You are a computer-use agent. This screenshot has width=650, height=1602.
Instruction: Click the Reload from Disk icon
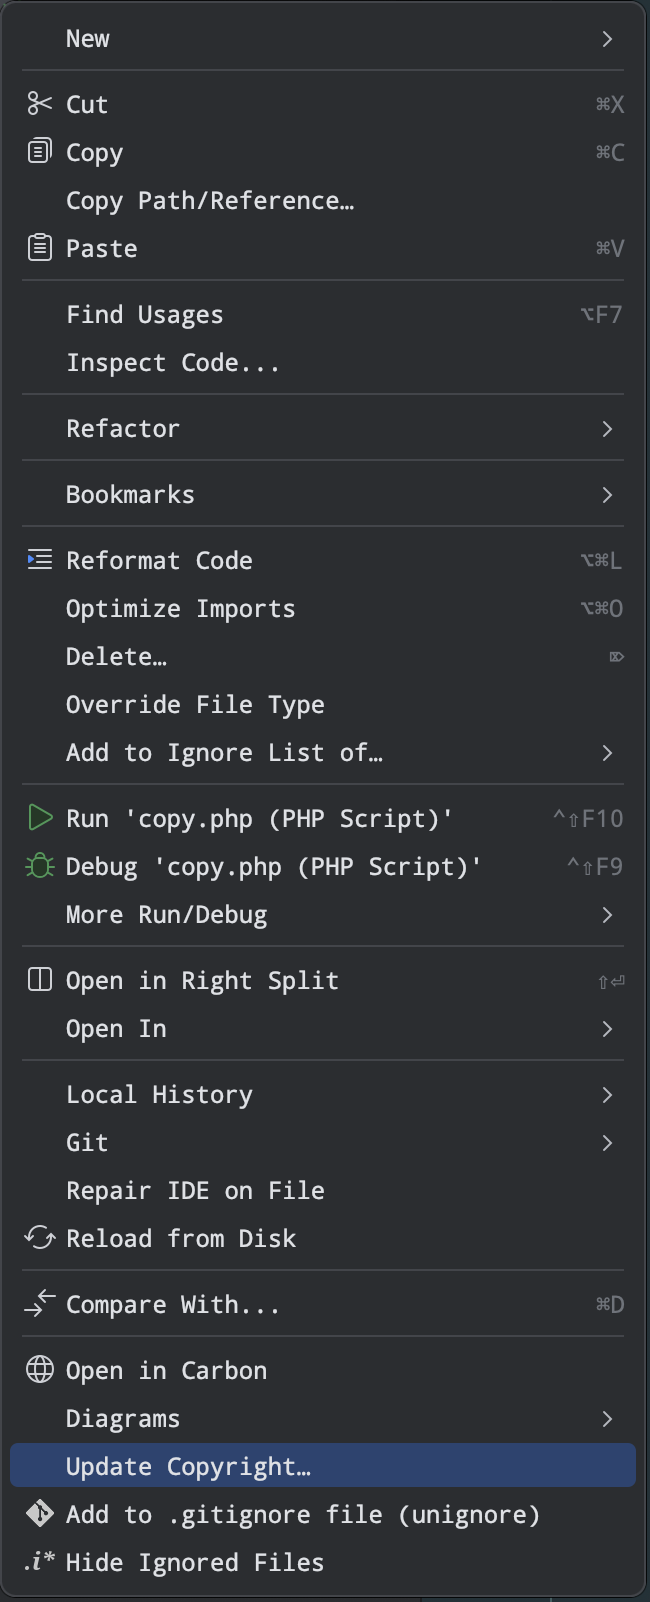[39, 1238]
